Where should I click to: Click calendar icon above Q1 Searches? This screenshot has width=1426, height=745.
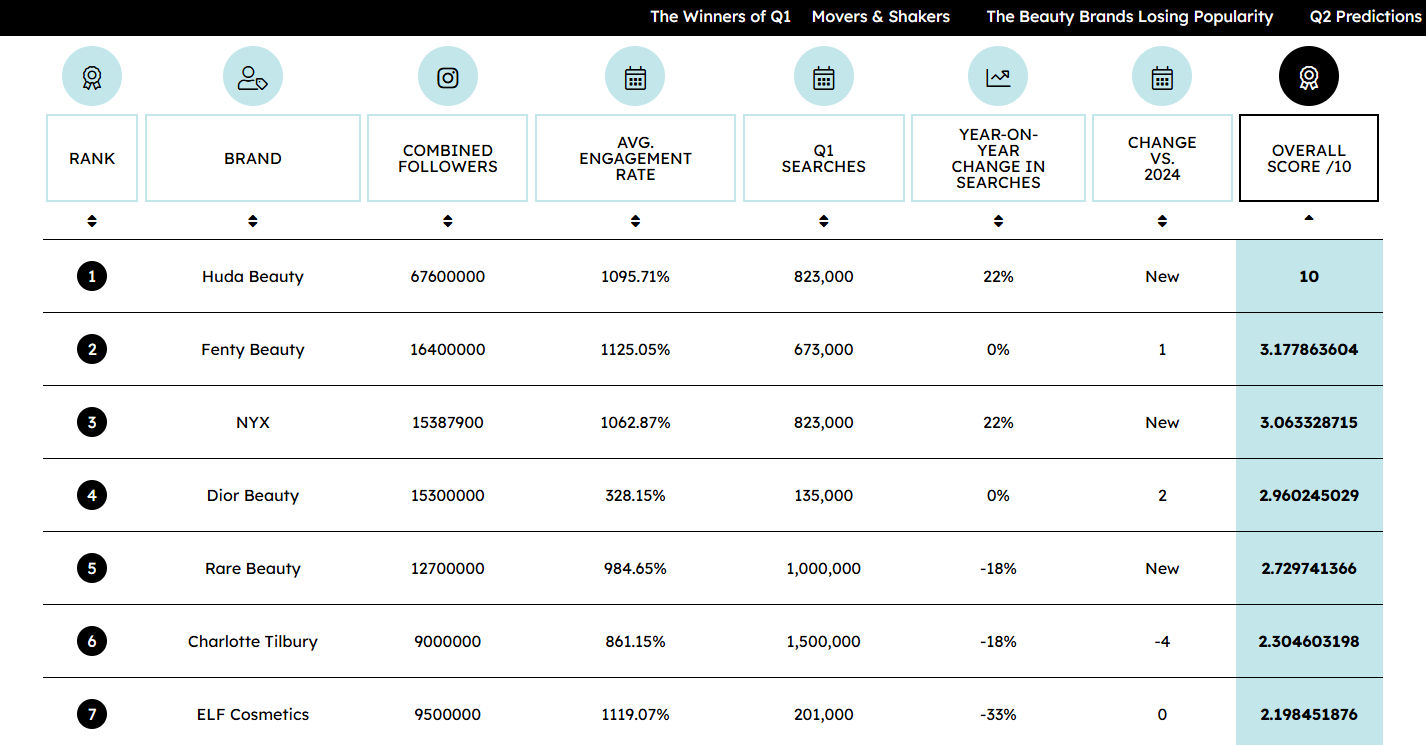823,77
